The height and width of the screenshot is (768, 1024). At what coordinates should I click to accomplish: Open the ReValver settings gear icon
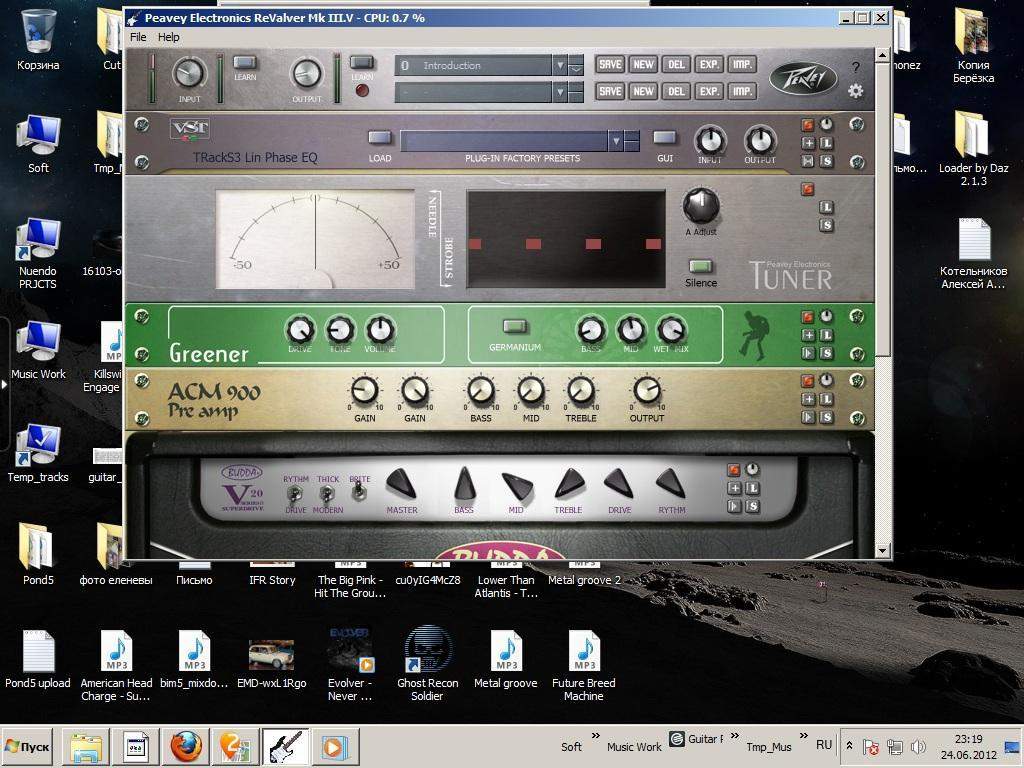855,91
